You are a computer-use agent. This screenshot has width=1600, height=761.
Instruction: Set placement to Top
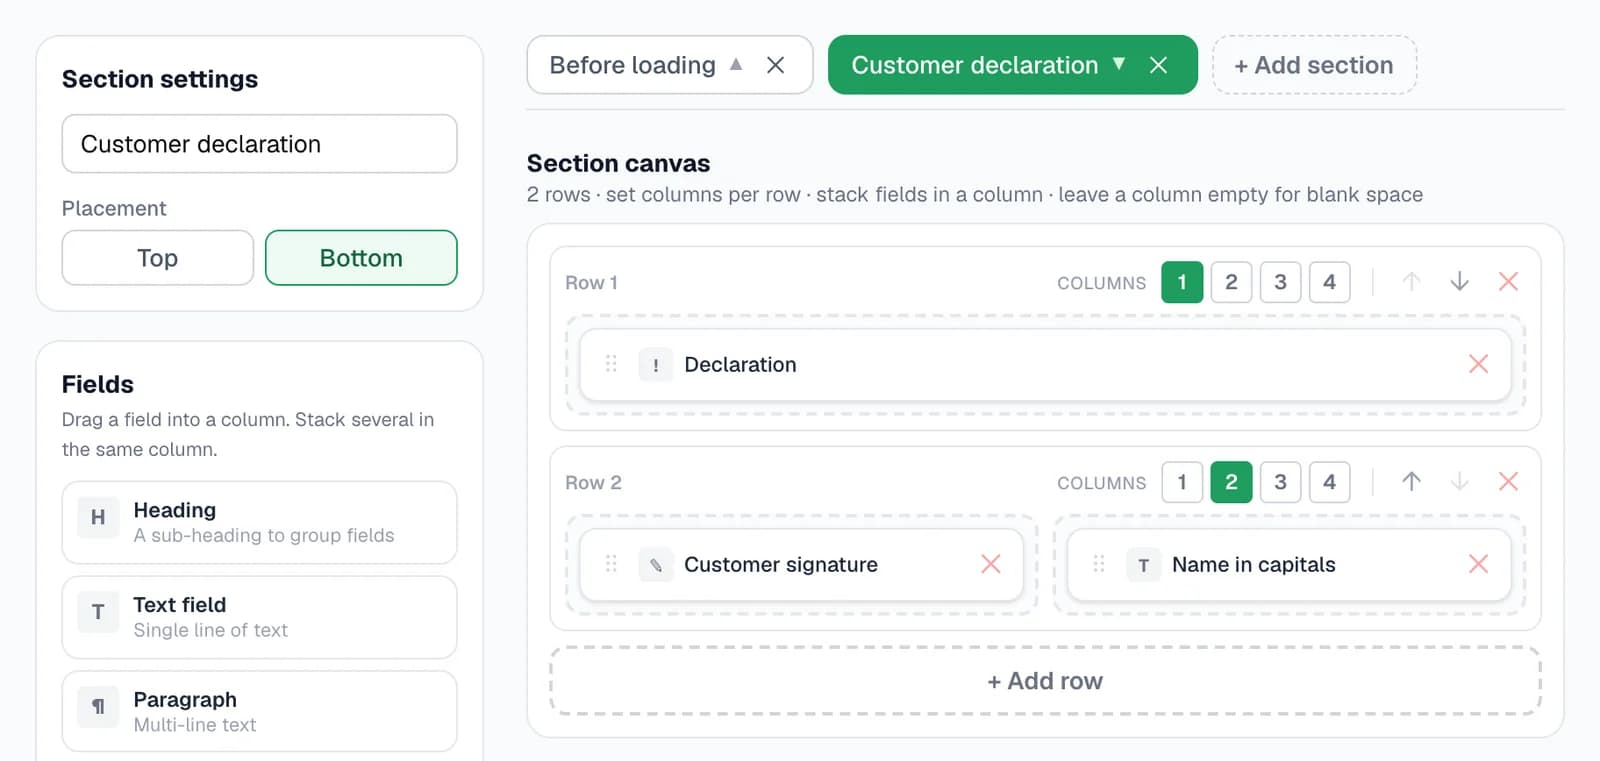158,258
